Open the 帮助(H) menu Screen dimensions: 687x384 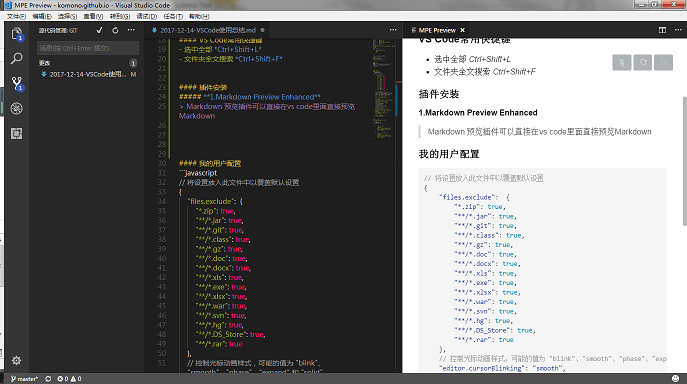pos(199,16)
